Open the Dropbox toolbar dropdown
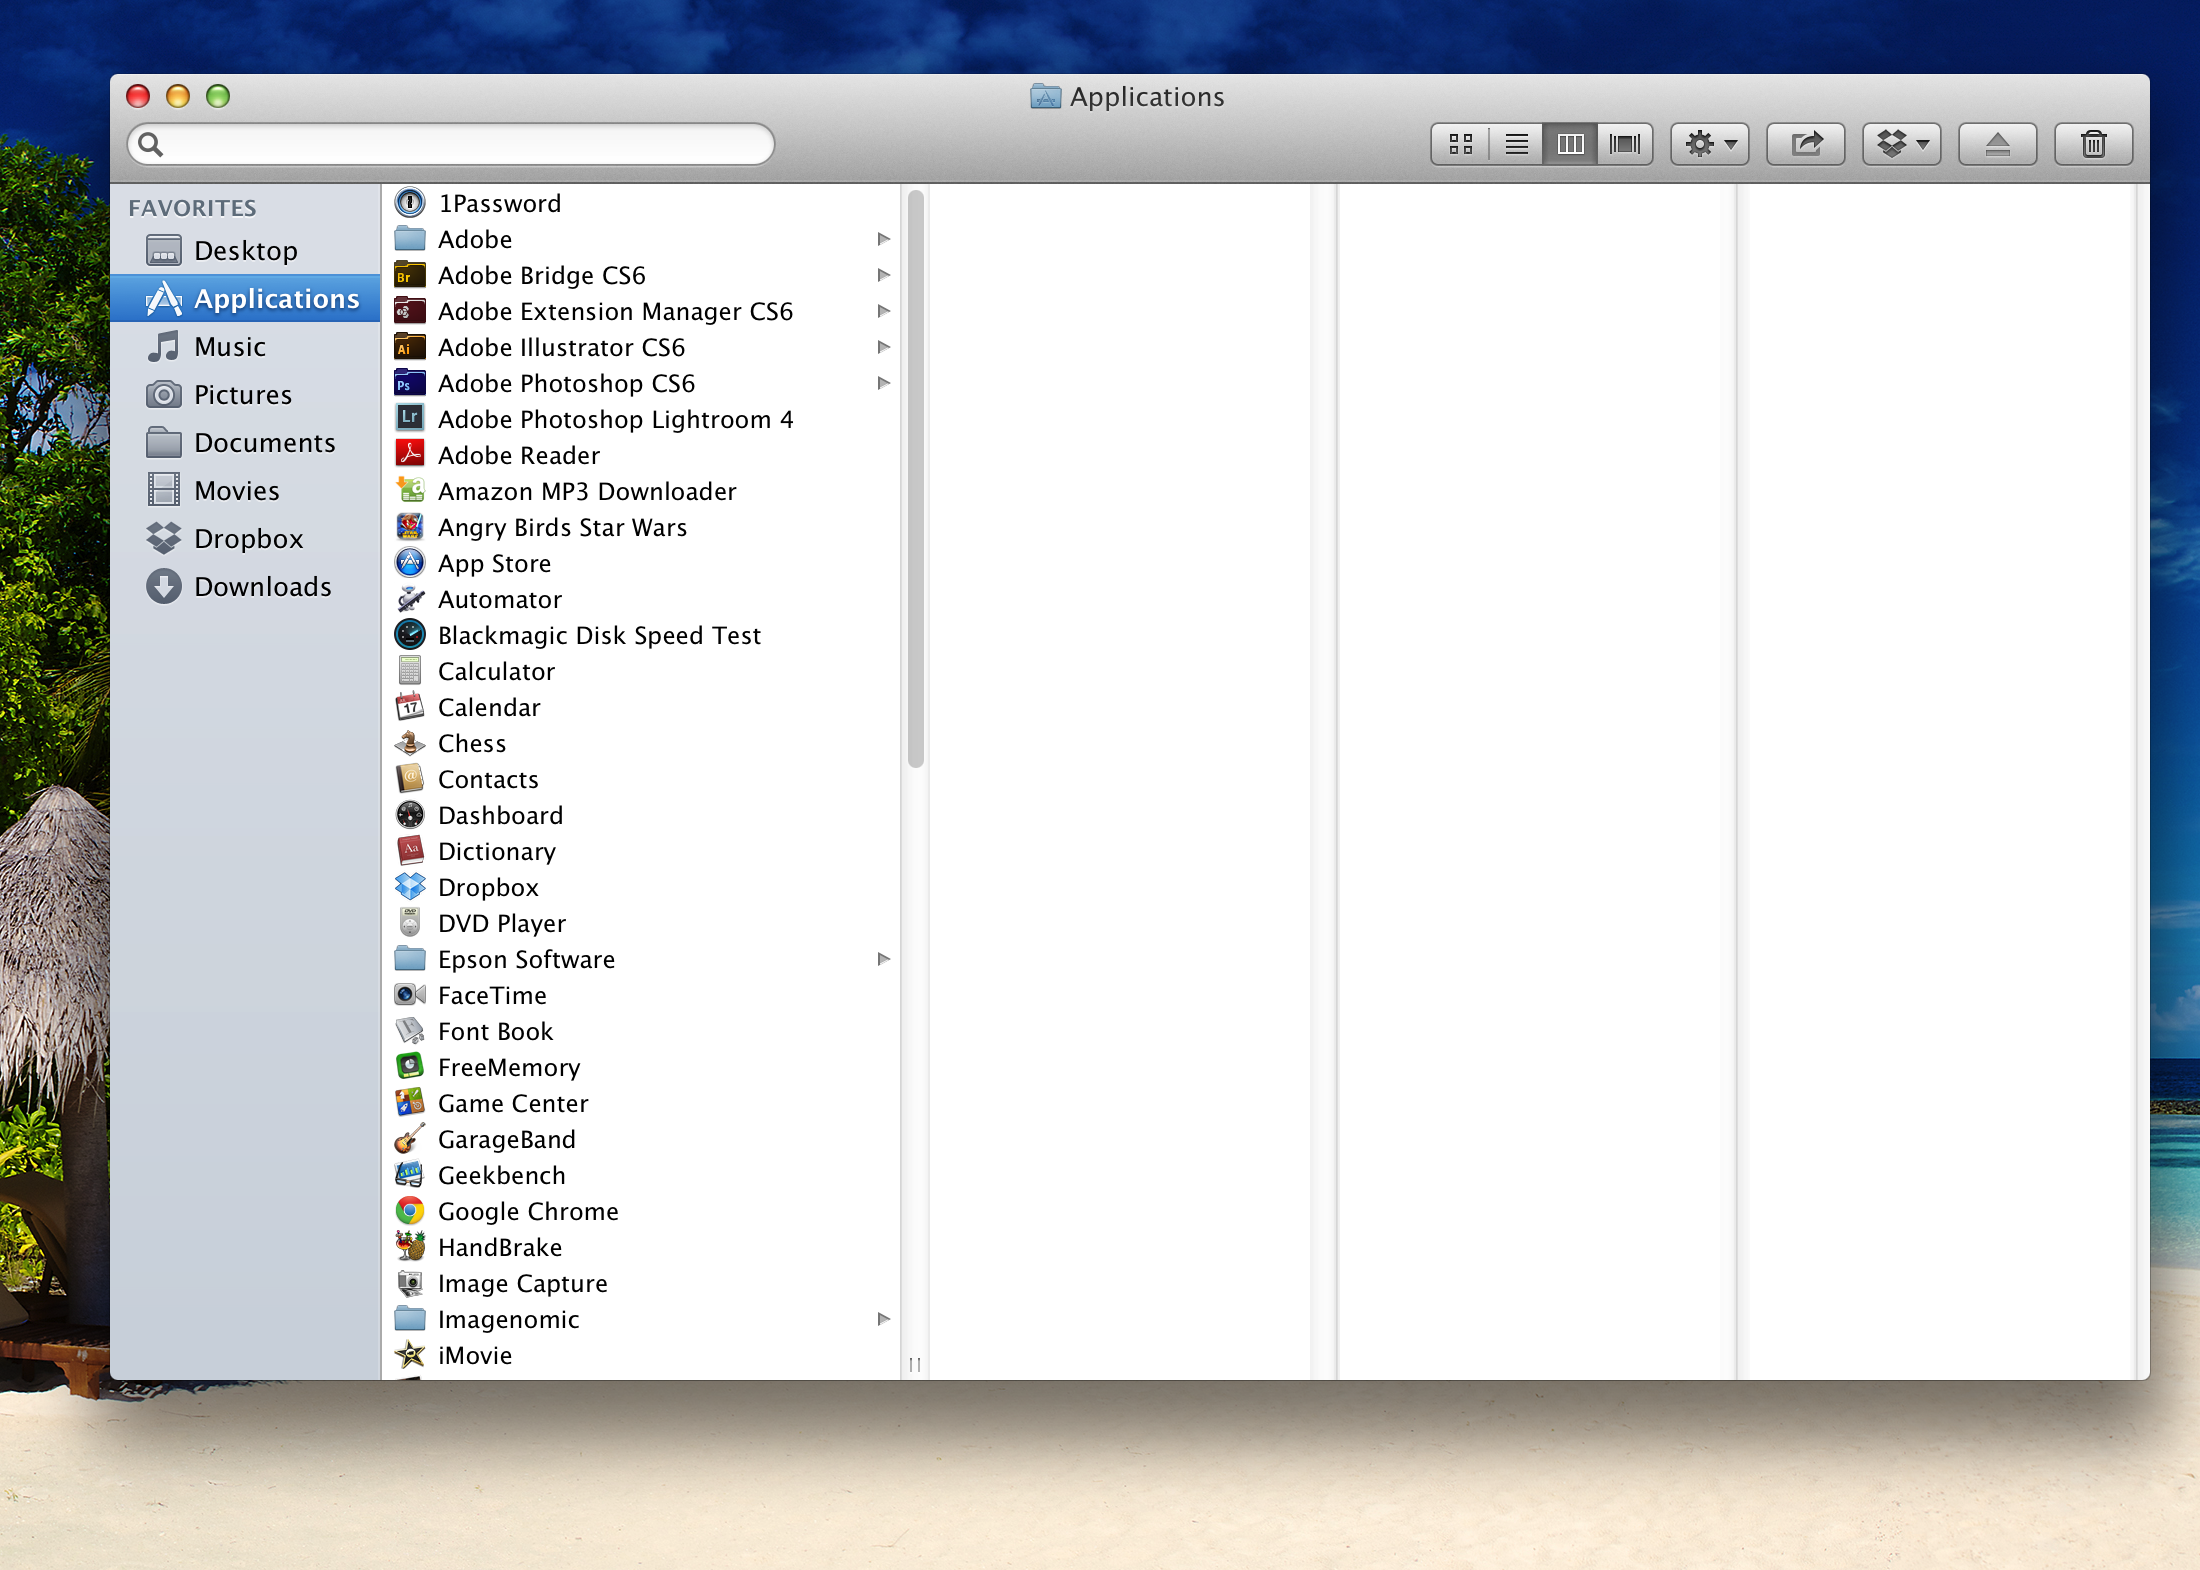Viewport: 2200px width, 1570px height. (x=1902, y=144)
